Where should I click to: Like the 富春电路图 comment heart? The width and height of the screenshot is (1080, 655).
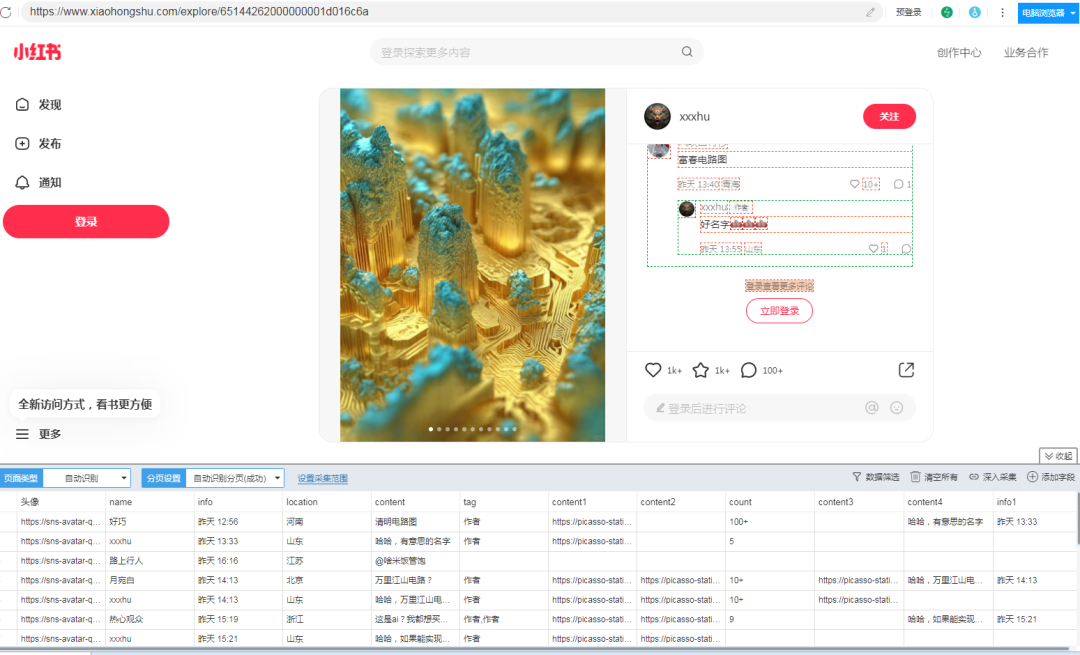(854, 184)
